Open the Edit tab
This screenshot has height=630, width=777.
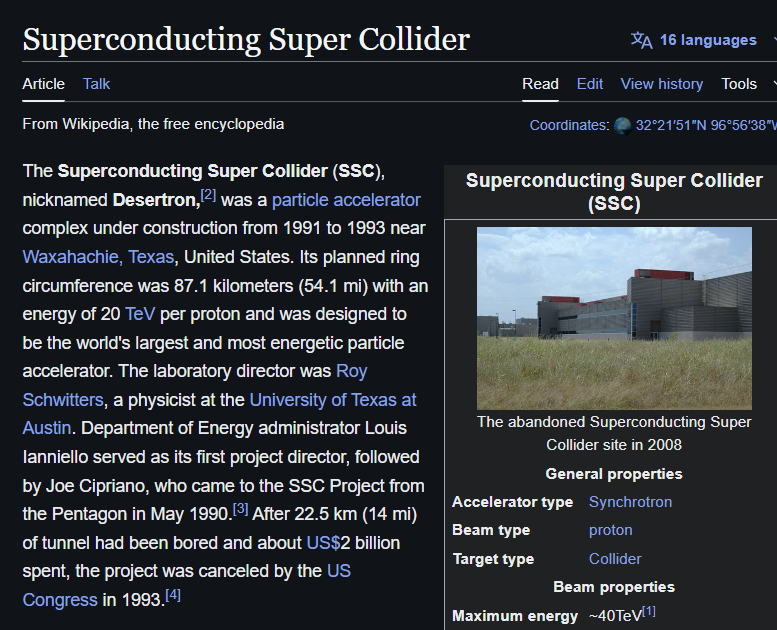(x=590, y=84)
